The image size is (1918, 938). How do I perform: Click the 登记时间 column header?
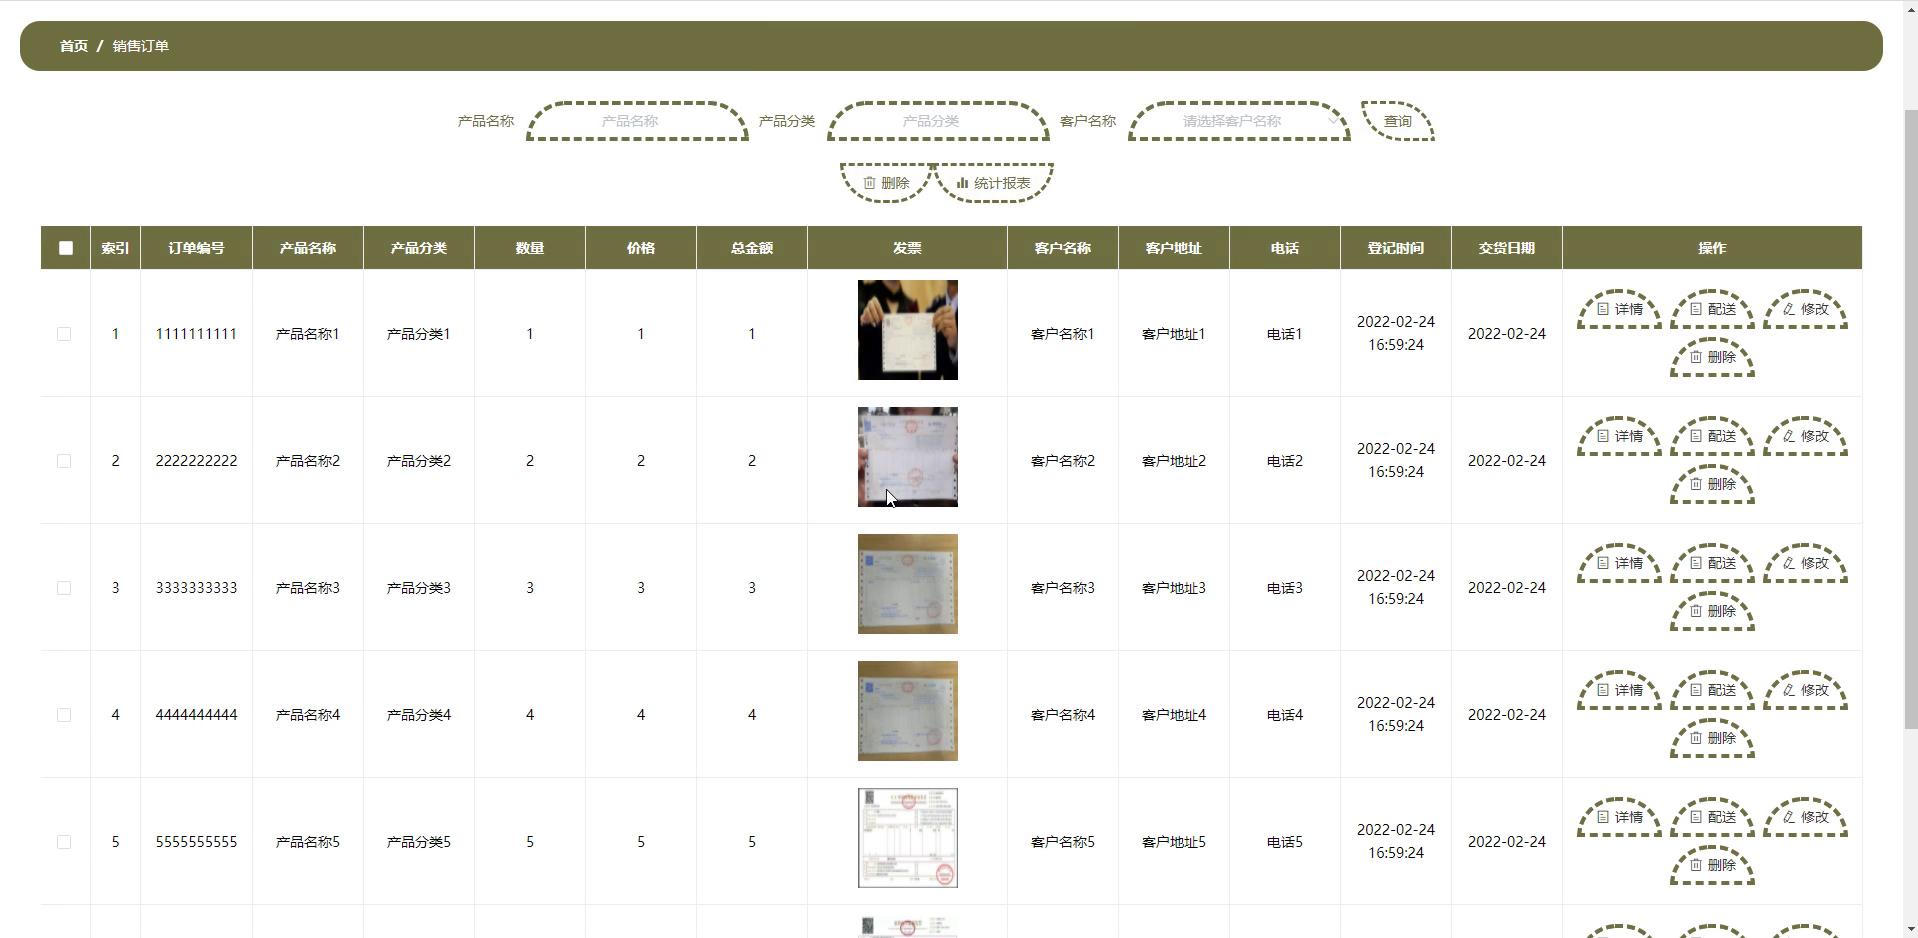1396,248
